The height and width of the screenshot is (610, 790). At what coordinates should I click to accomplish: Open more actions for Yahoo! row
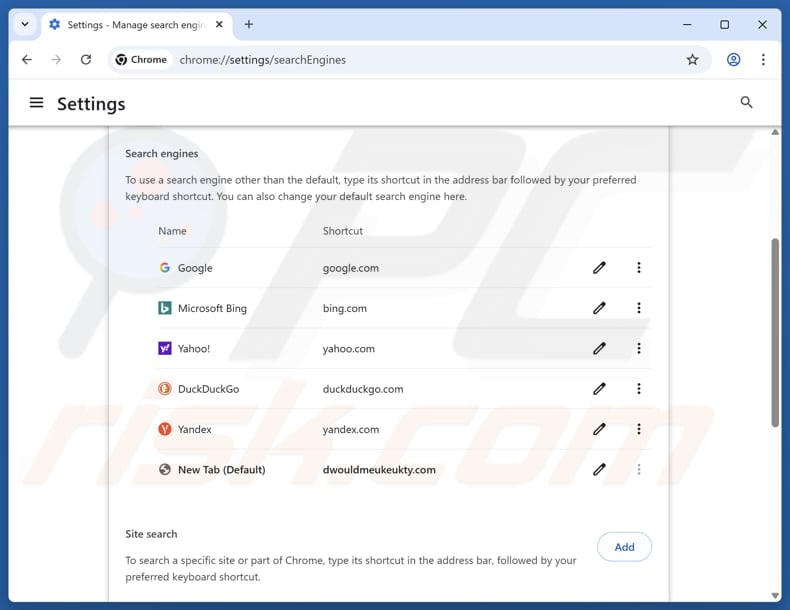pos(639,349)
